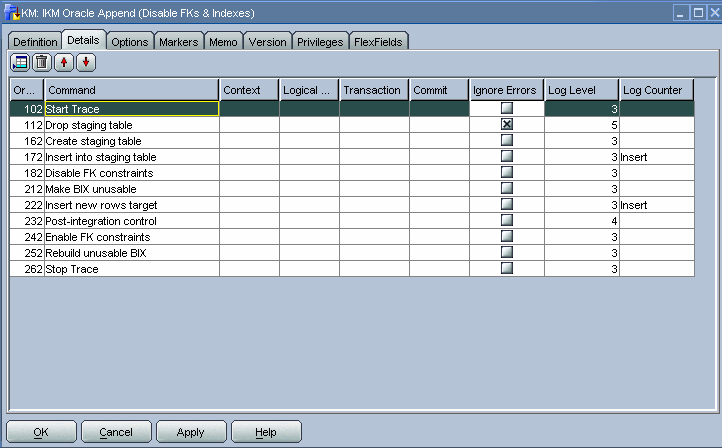Click the Help button
Viewport: 722px width, 448px height.
266,432
